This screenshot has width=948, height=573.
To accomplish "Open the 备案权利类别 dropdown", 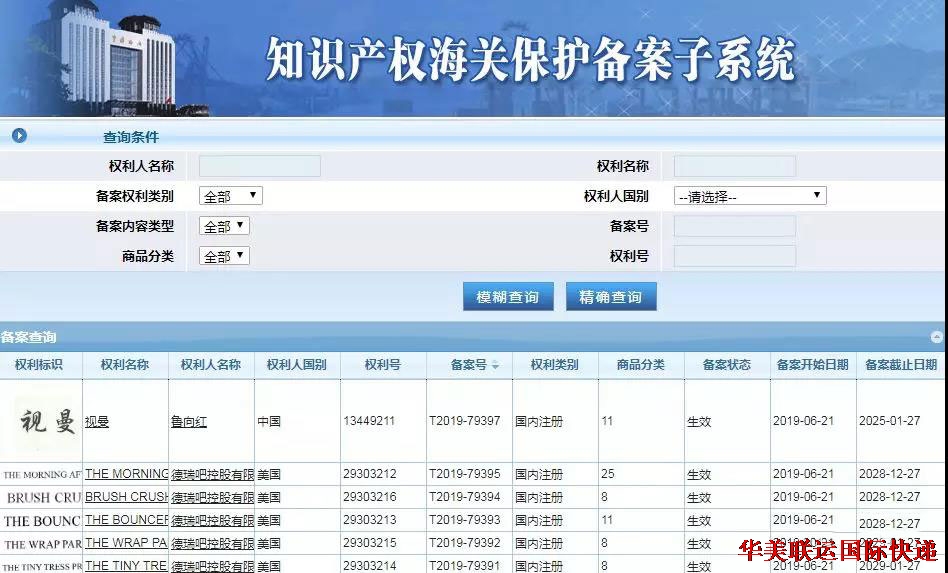I will pos(231,196).
